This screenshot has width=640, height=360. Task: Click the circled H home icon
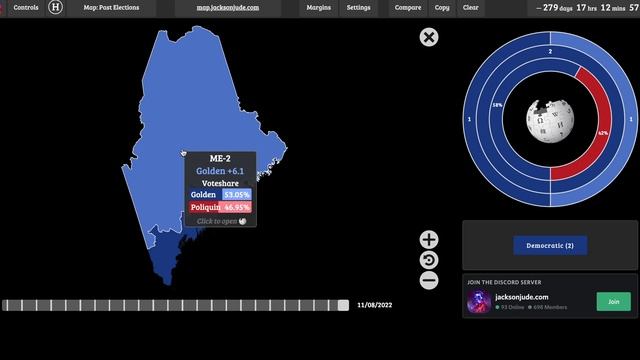[x=56, y=7]
